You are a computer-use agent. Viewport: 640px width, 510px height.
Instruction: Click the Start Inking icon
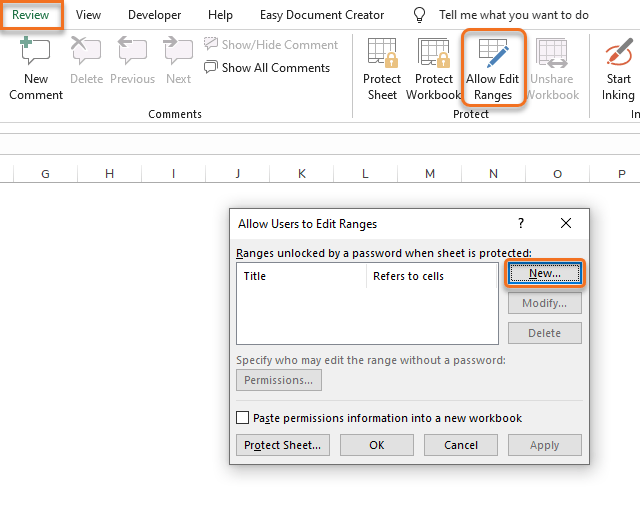click(619, 54)
